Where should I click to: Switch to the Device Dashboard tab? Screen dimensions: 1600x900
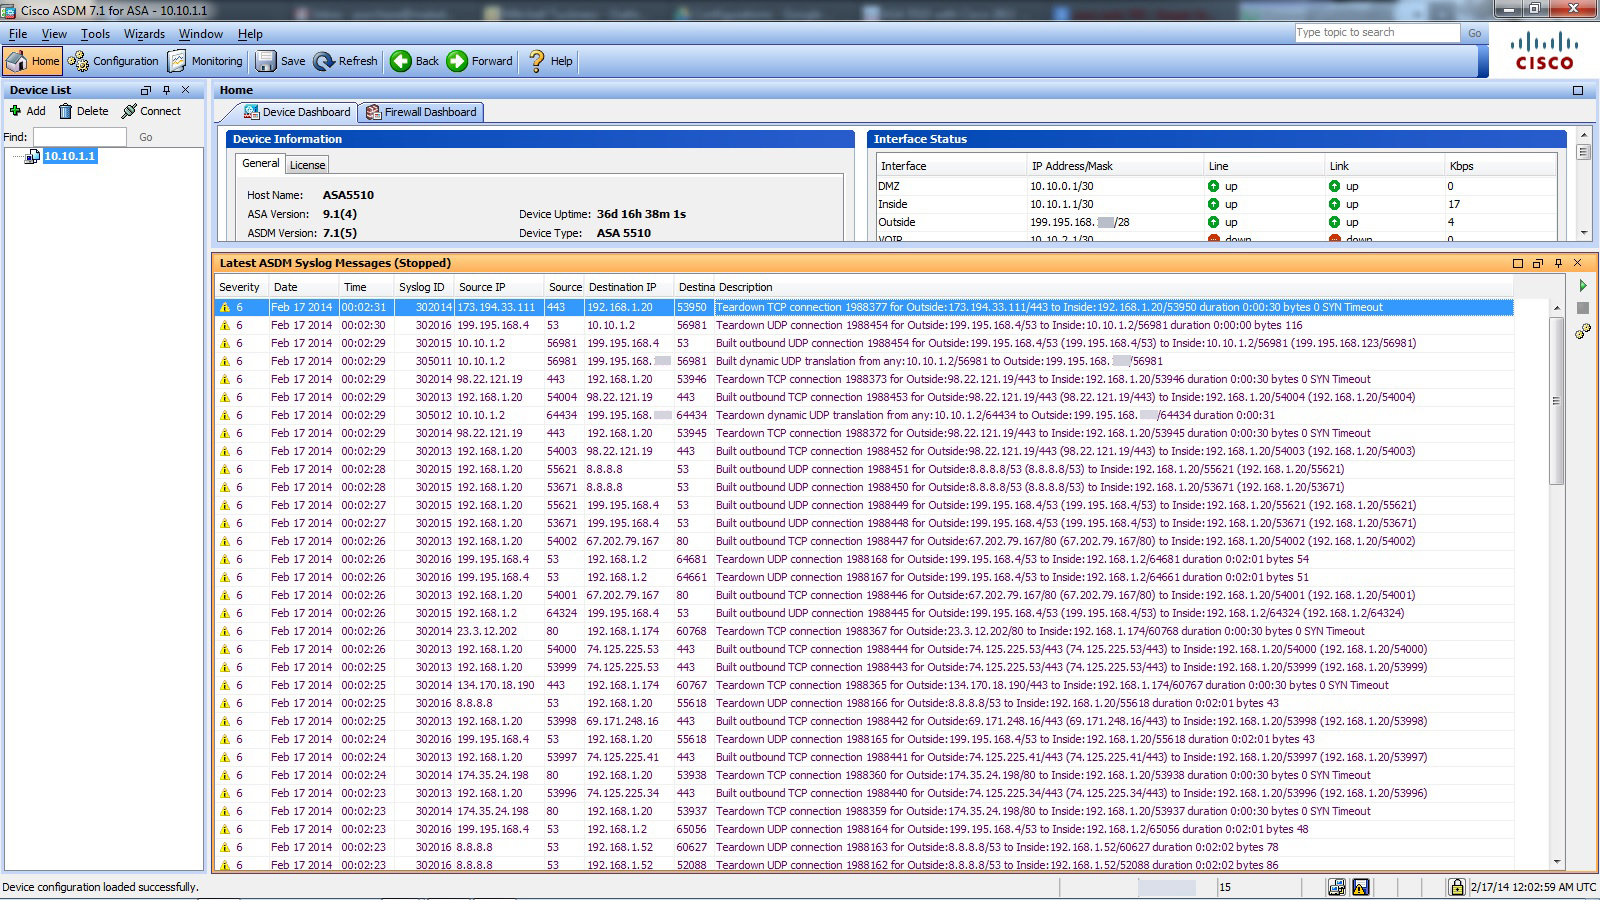tap(297, 112)
